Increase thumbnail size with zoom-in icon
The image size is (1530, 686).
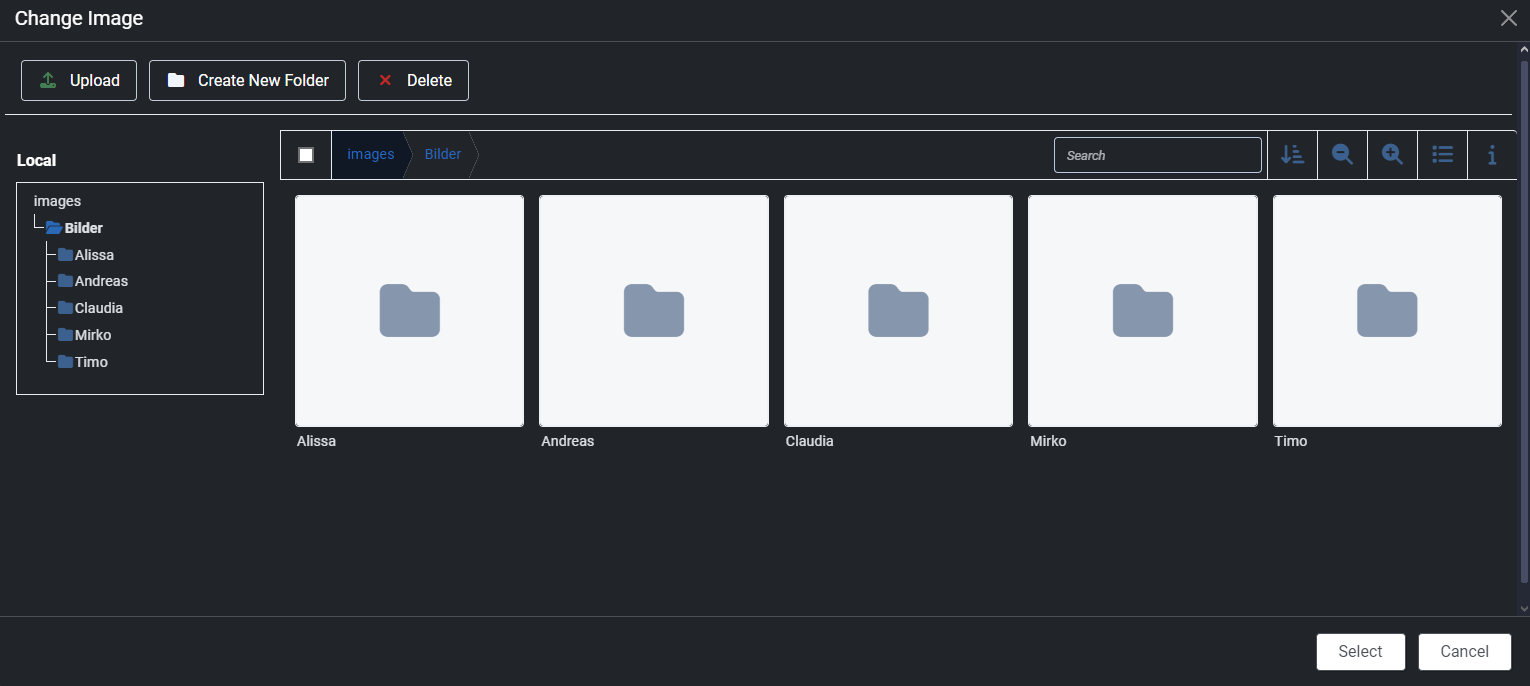point(1392,155)
